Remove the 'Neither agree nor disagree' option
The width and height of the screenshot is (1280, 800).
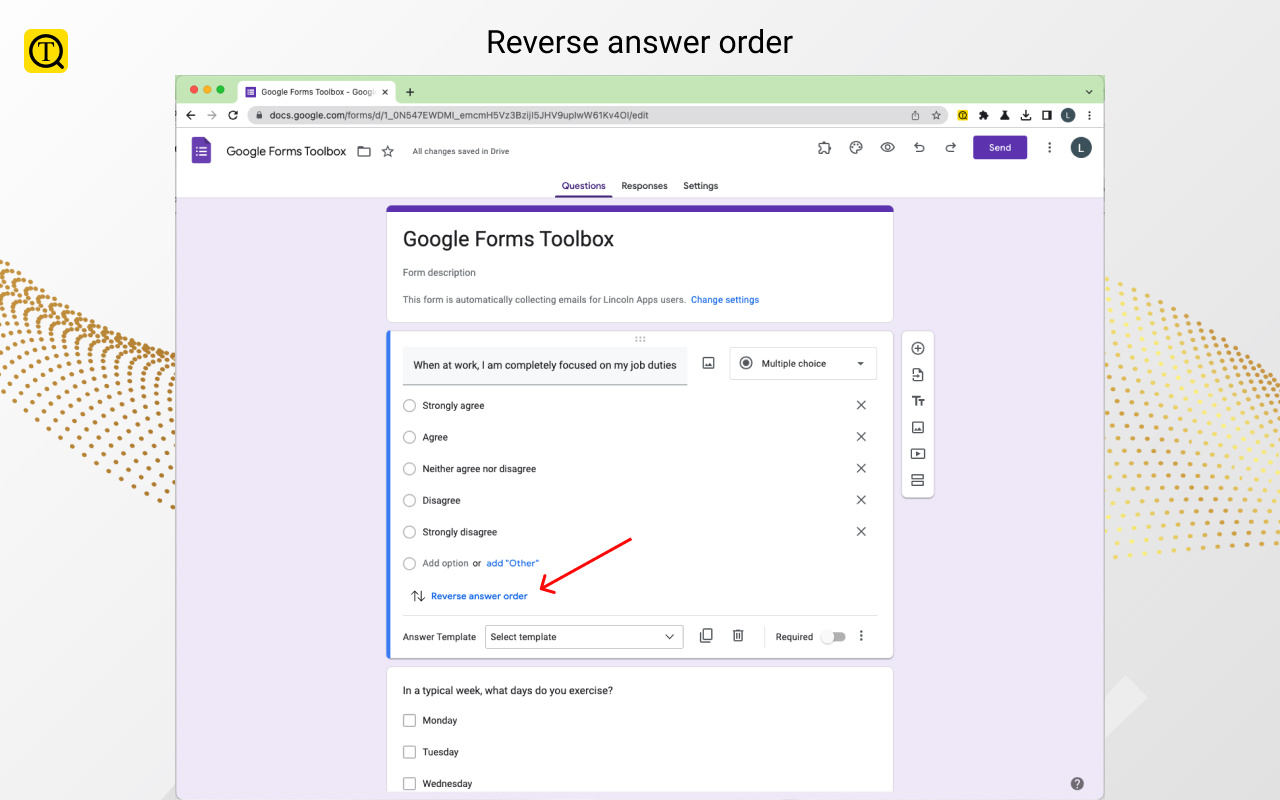pyautogui.click(x=861, y=468)
